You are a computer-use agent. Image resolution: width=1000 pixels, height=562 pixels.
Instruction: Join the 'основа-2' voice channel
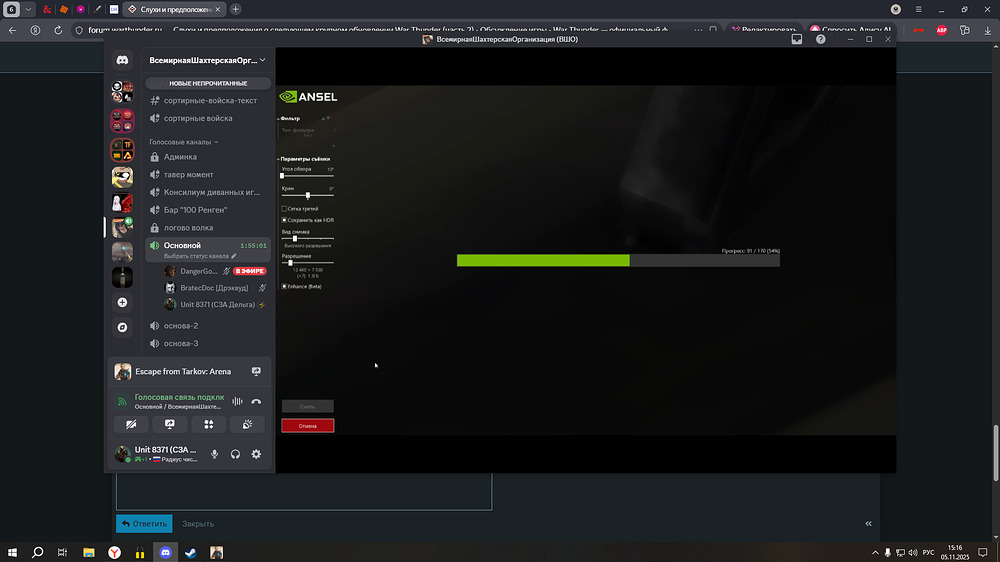pos(181,326)
